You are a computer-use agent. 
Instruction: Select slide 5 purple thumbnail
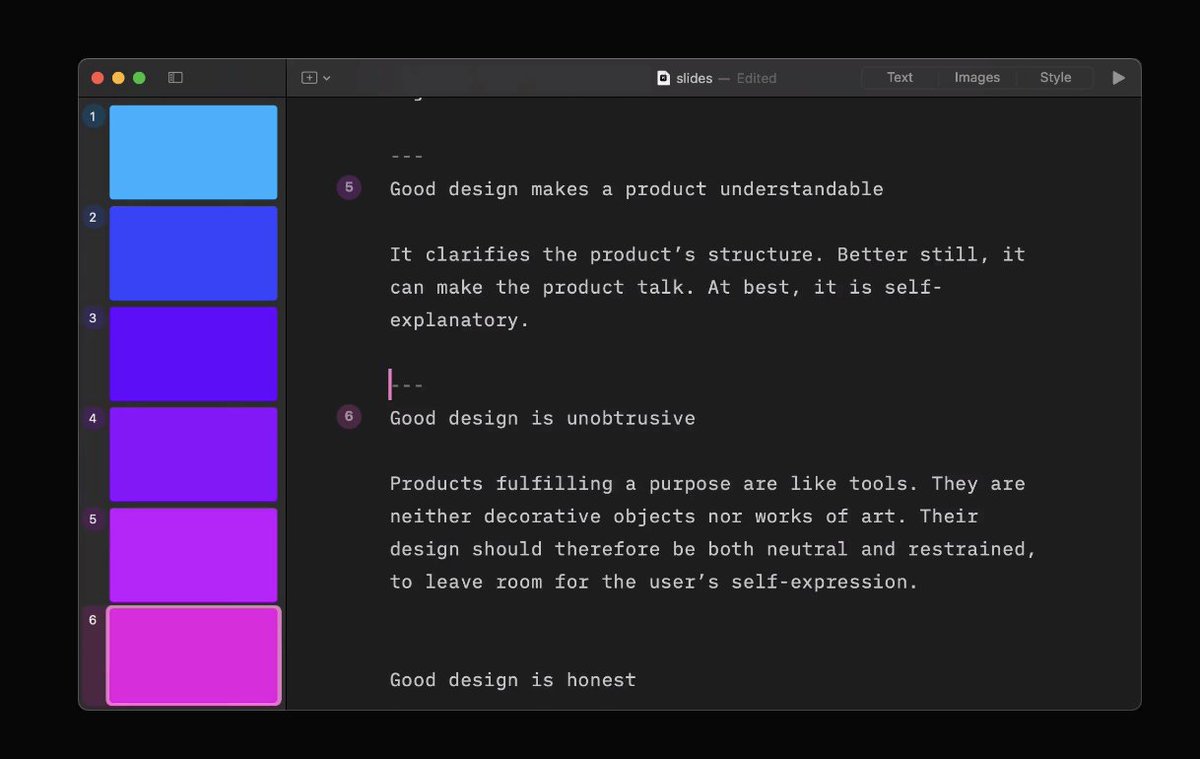click(193, 555)
